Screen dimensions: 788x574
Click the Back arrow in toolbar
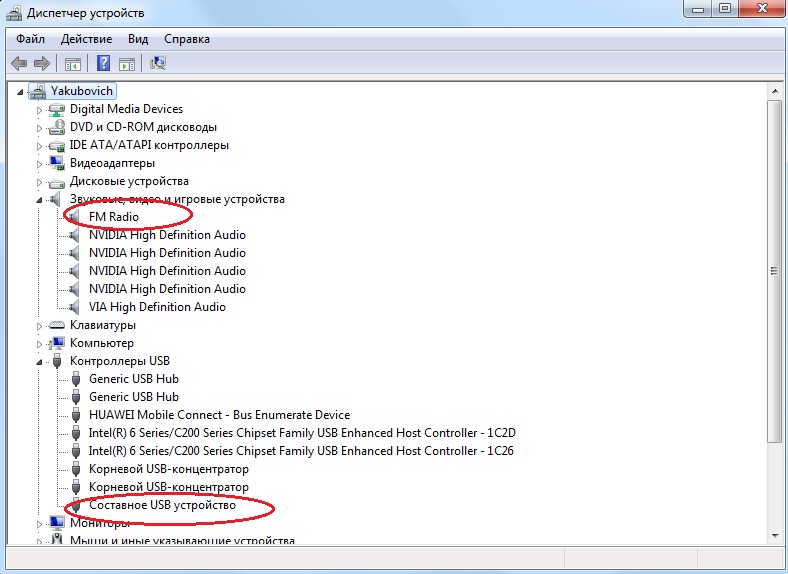click(x=19, y=63)
